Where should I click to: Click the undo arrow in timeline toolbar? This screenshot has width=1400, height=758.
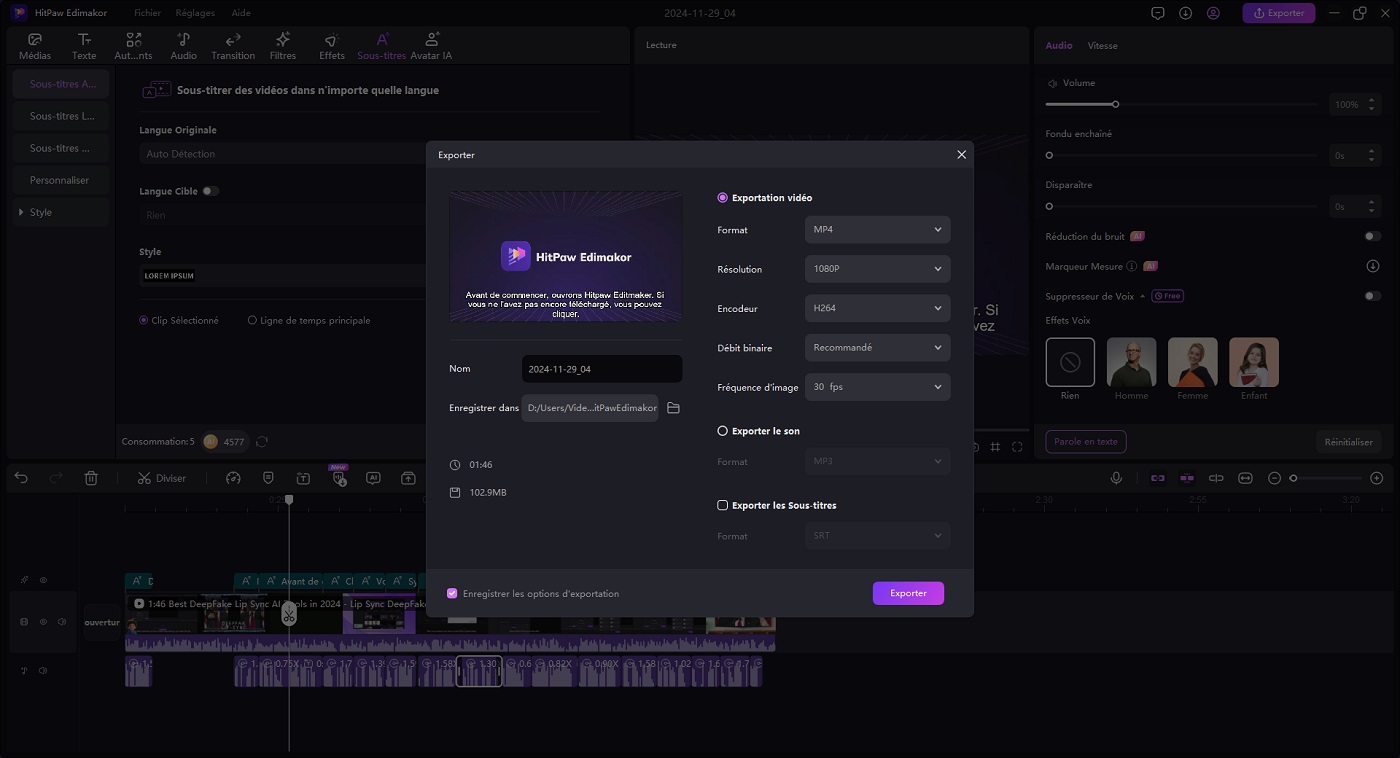coord(21,478)
